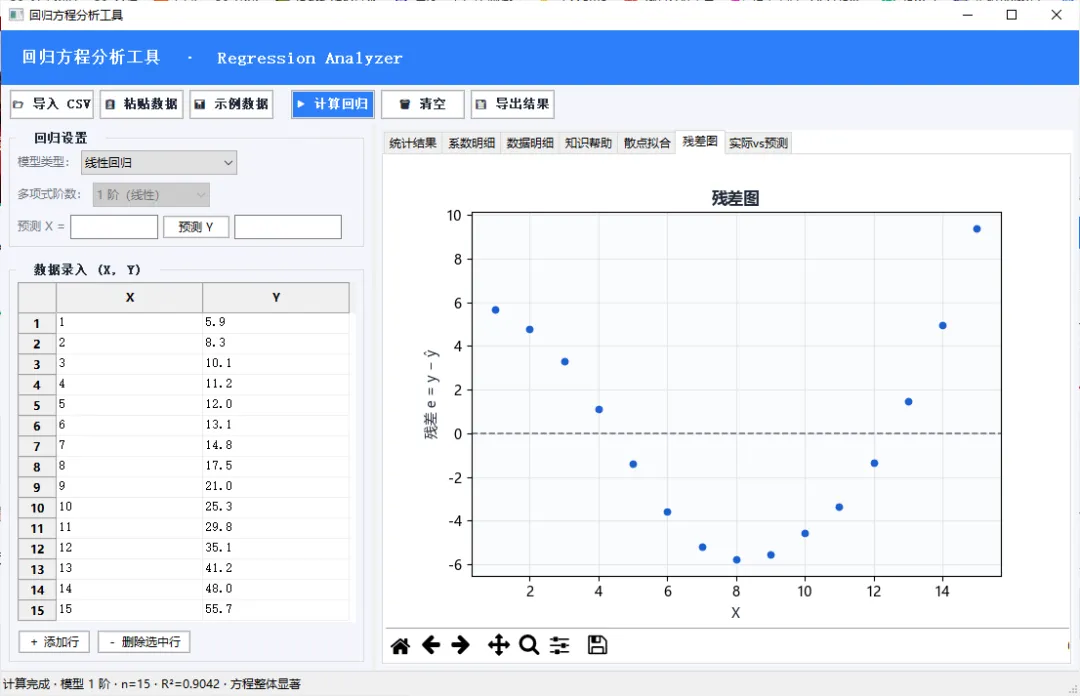This screenshot has height=696, width=1080.
Task: Click the 预测 X input field
Action: 114,227
